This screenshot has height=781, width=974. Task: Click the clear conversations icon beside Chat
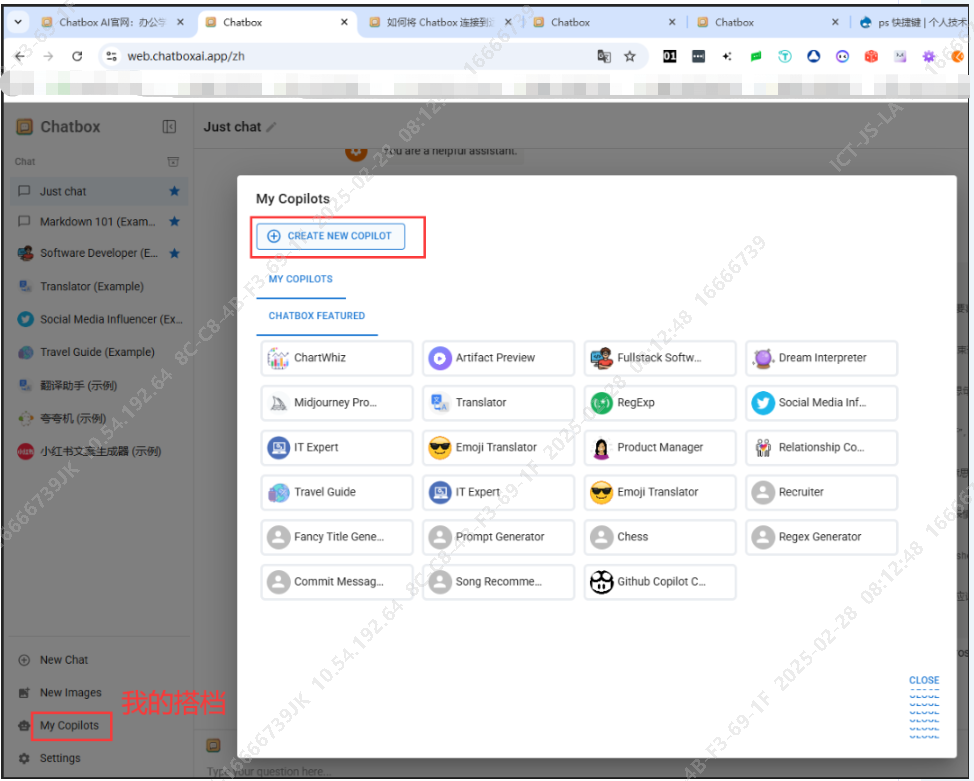pyautogui.click(x=173, y=162)
